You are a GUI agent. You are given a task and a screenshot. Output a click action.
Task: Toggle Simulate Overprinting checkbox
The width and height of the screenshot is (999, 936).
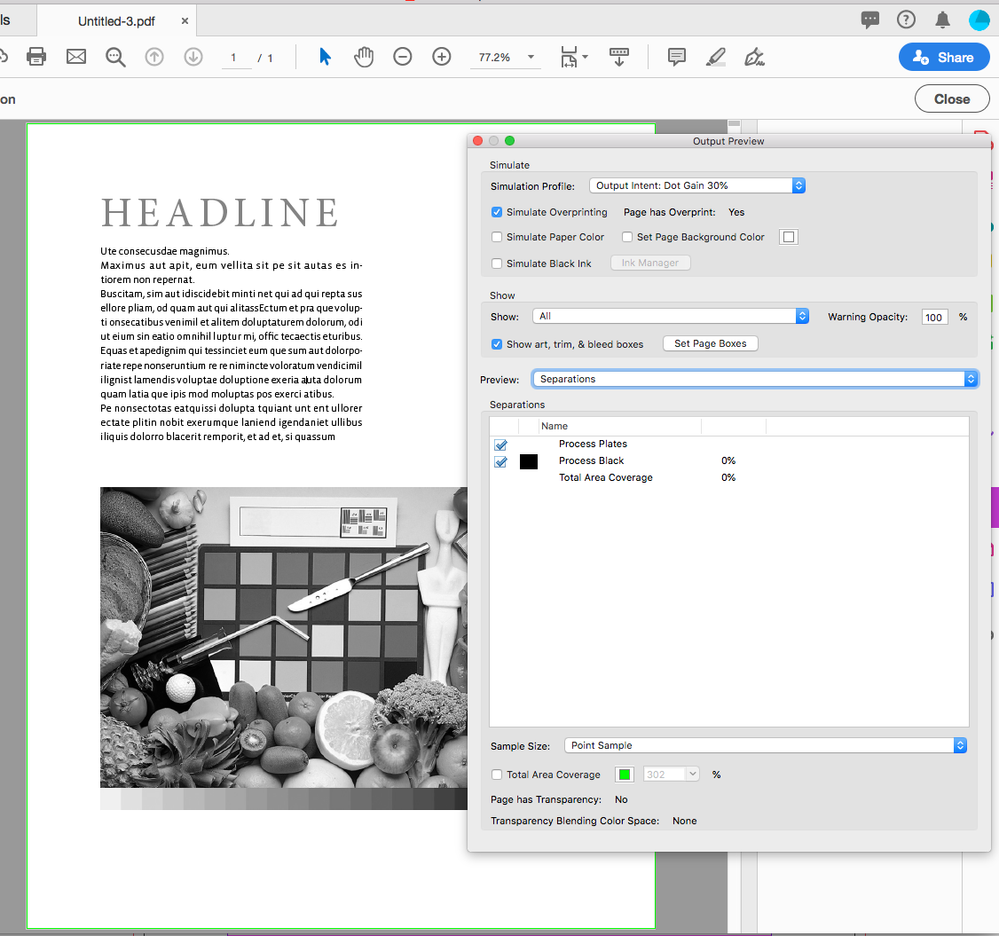[497, 212]
